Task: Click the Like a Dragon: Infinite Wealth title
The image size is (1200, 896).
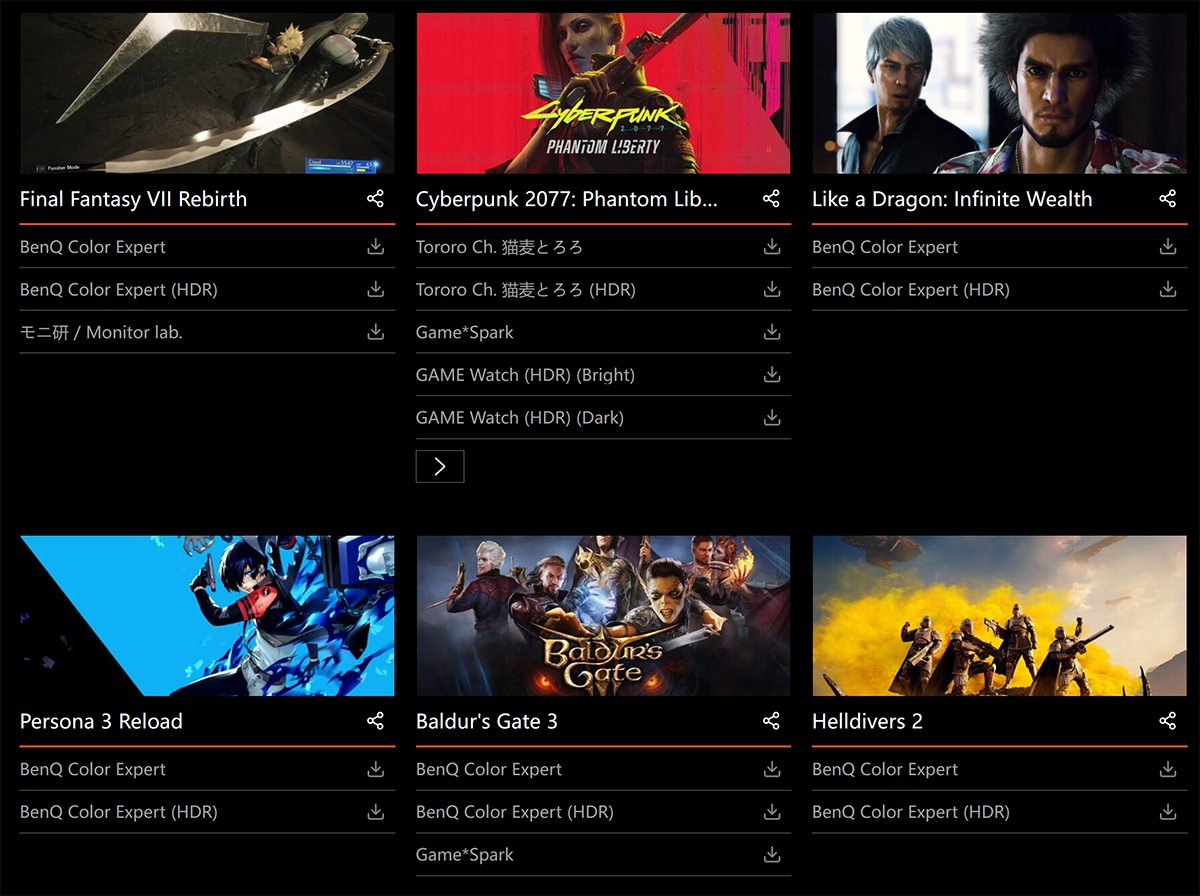Action: (x=952, y=199)
